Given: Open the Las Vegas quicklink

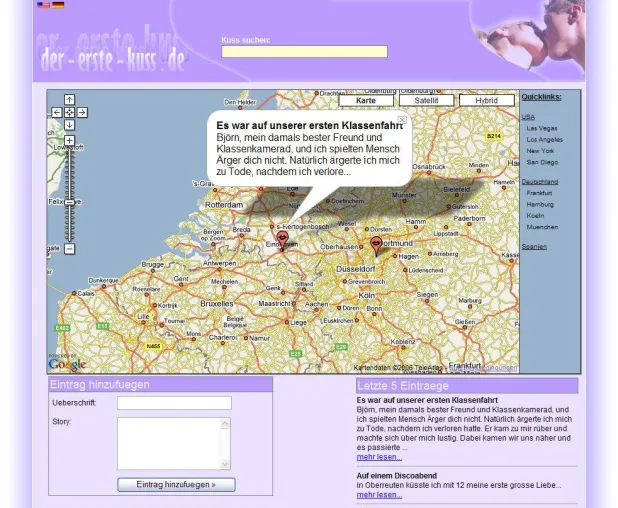Looking at the screenshot, I should (x=542, y=128).
